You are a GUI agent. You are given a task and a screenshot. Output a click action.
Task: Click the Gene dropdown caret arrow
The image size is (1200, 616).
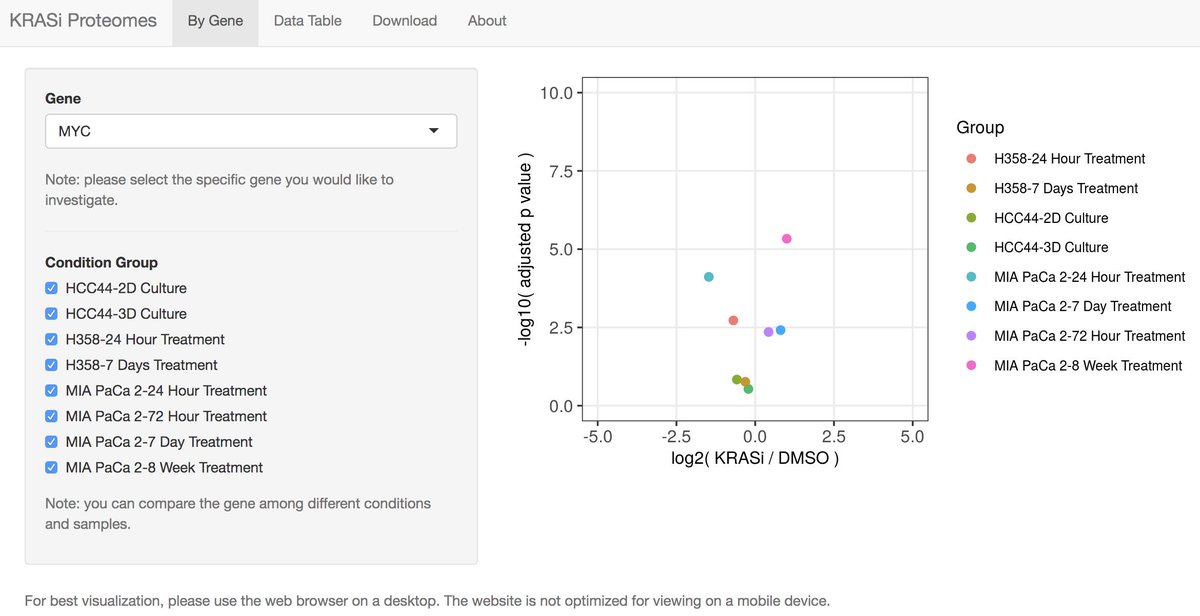434,131
